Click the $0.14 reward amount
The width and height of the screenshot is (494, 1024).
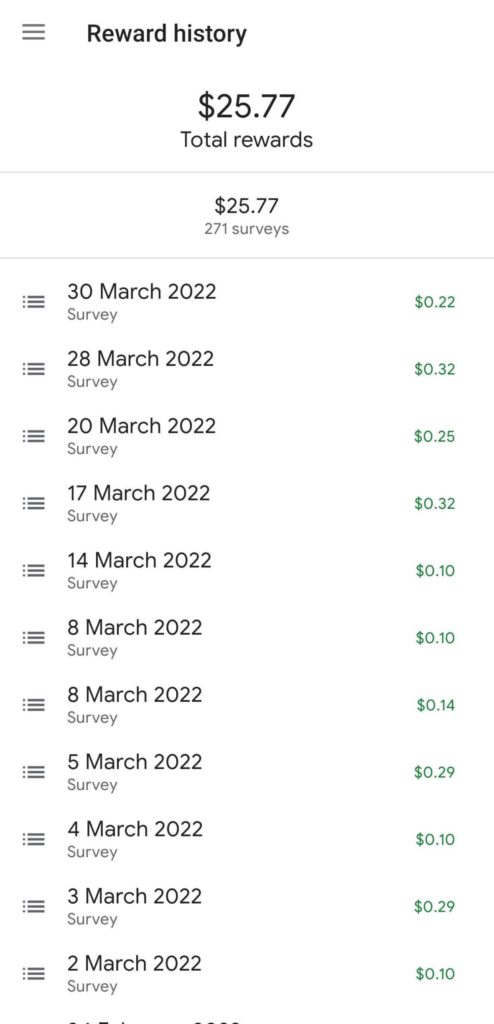click(x=436, y=705)
